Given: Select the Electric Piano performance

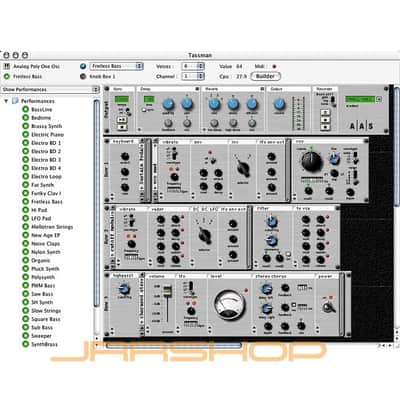Looking at the screenshot, I should pyautogui.click(x=47, y=134).
